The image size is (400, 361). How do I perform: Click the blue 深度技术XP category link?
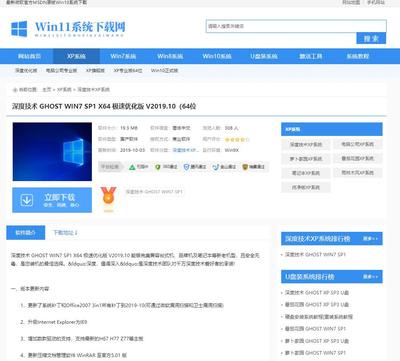[x=185, y=150]
